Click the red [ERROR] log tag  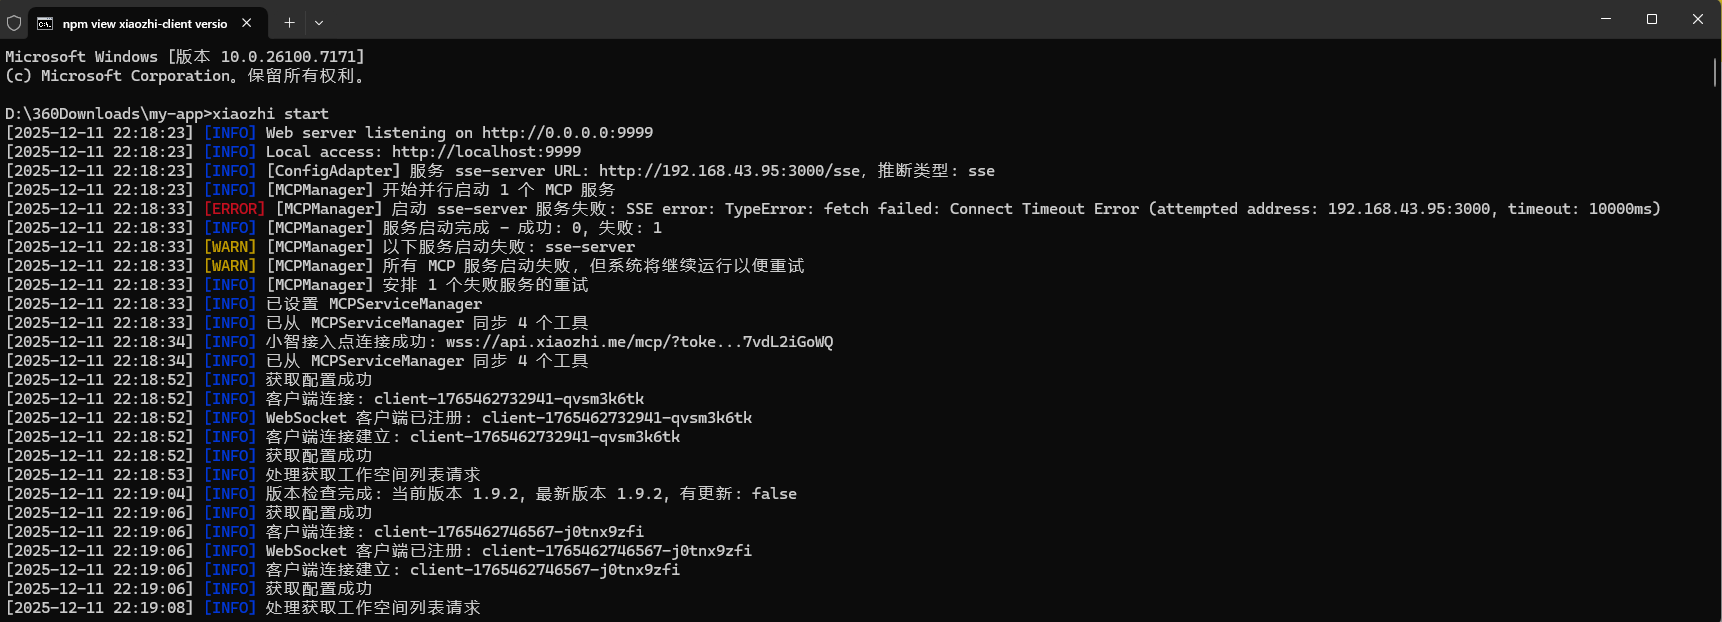point(235,209)
